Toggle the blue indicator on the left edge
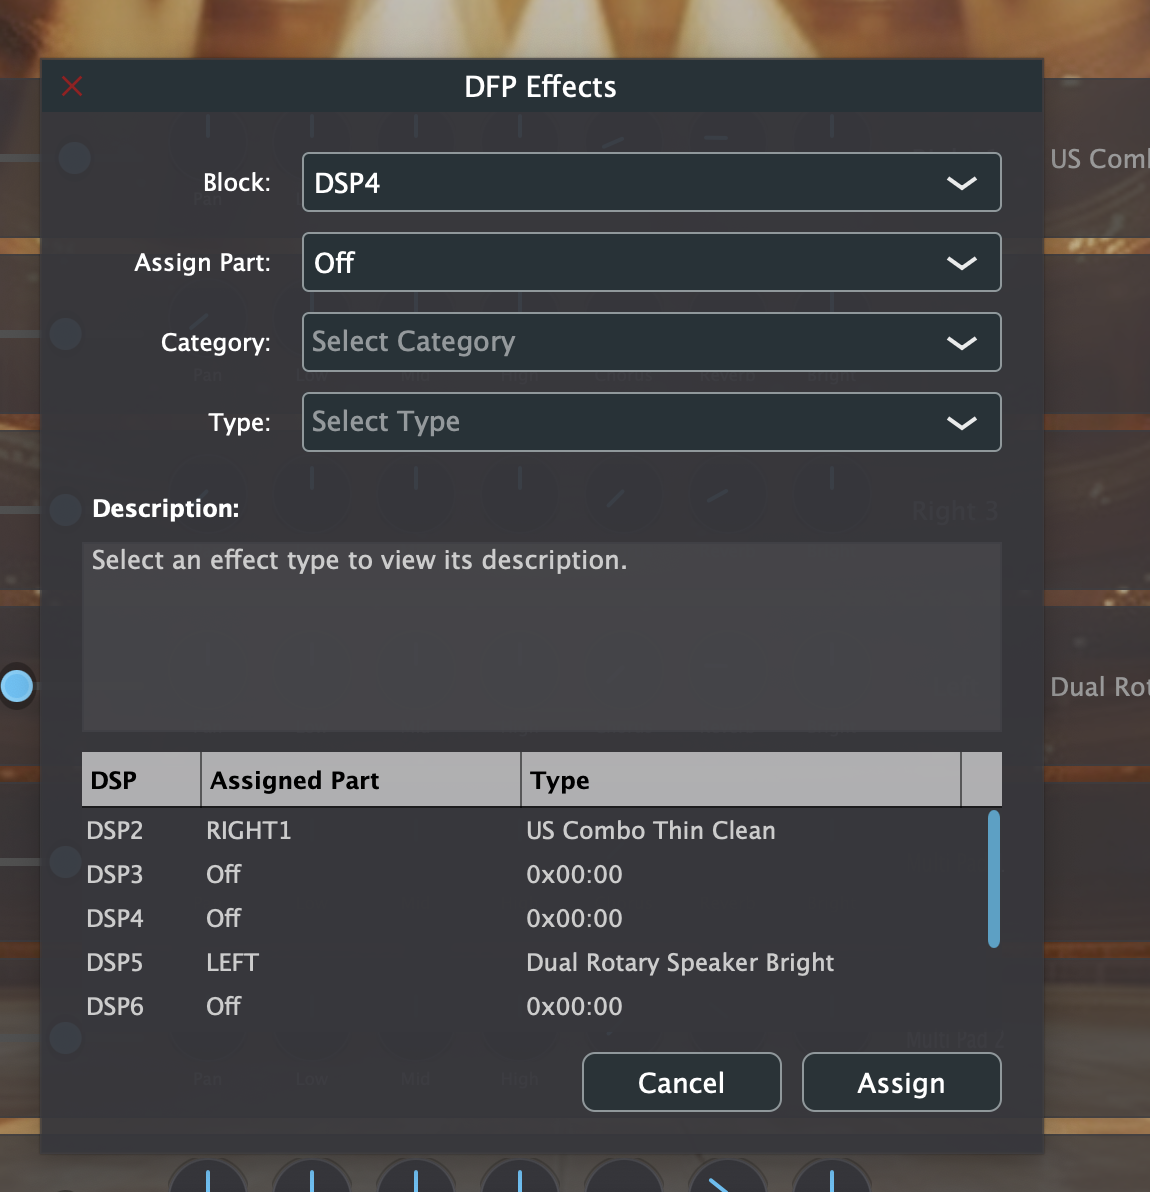The image size is (1150, 1192). coord(17,686)
